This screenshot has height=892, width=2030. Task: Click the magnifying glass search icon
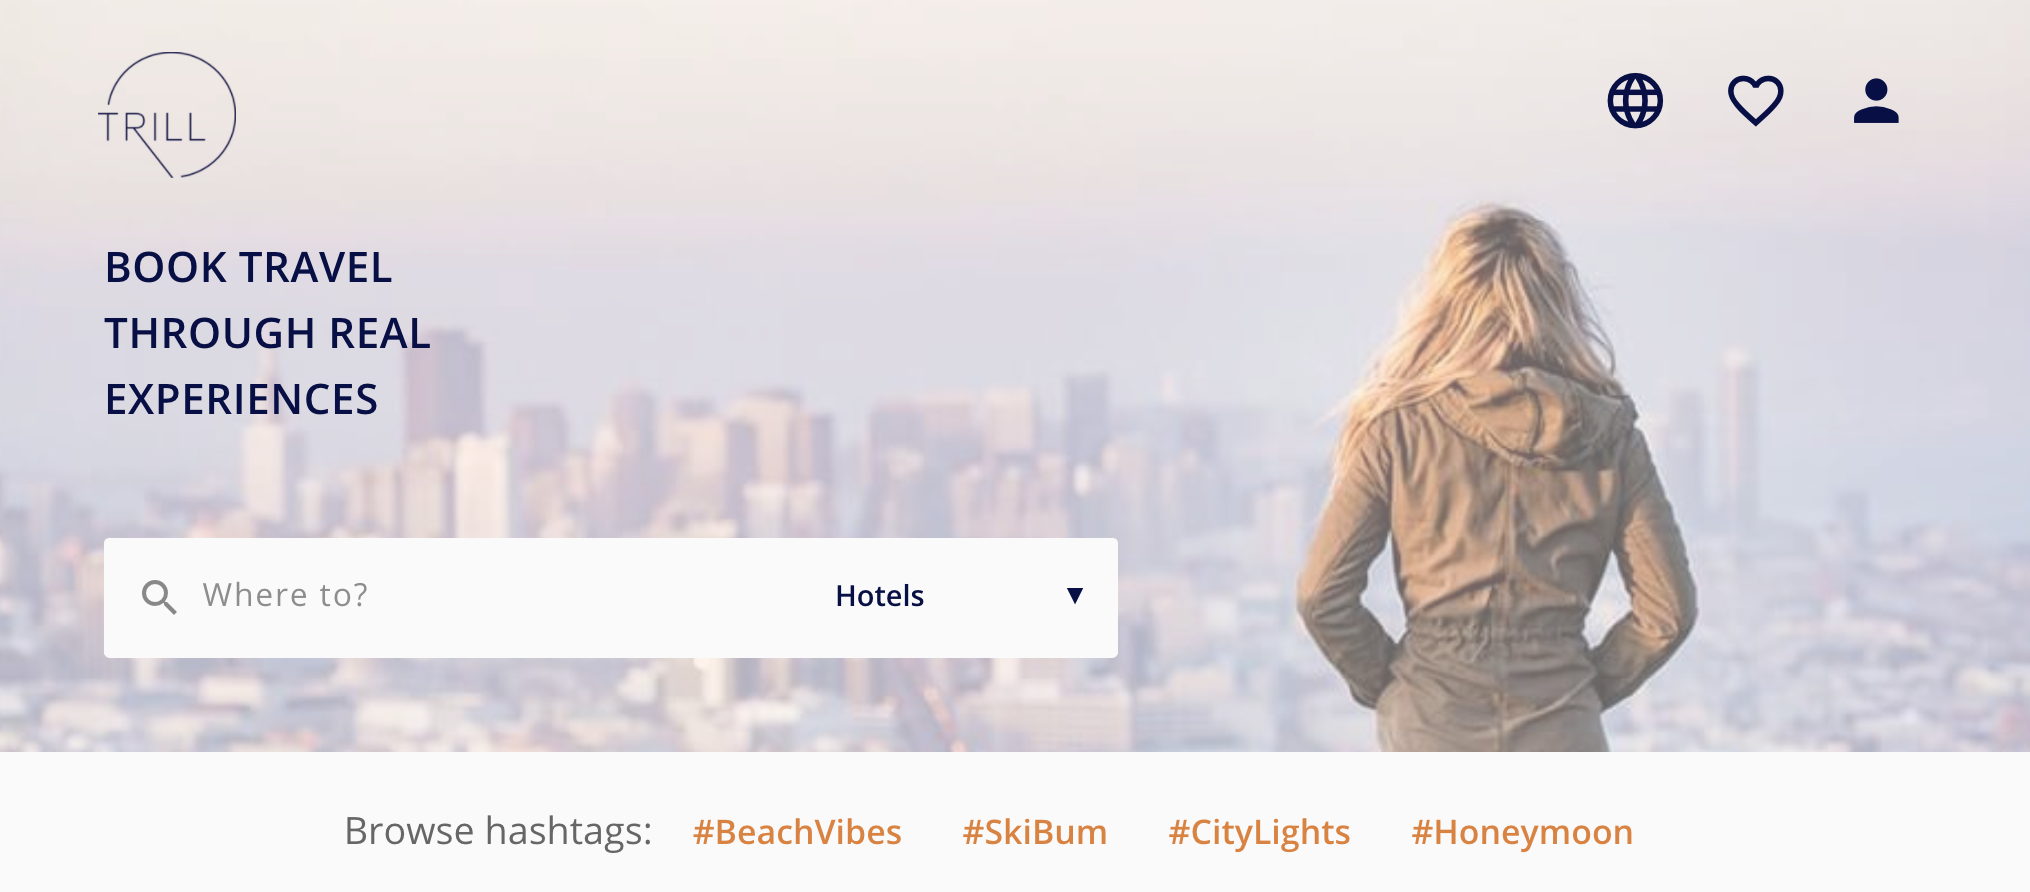(x=159, y=597)
